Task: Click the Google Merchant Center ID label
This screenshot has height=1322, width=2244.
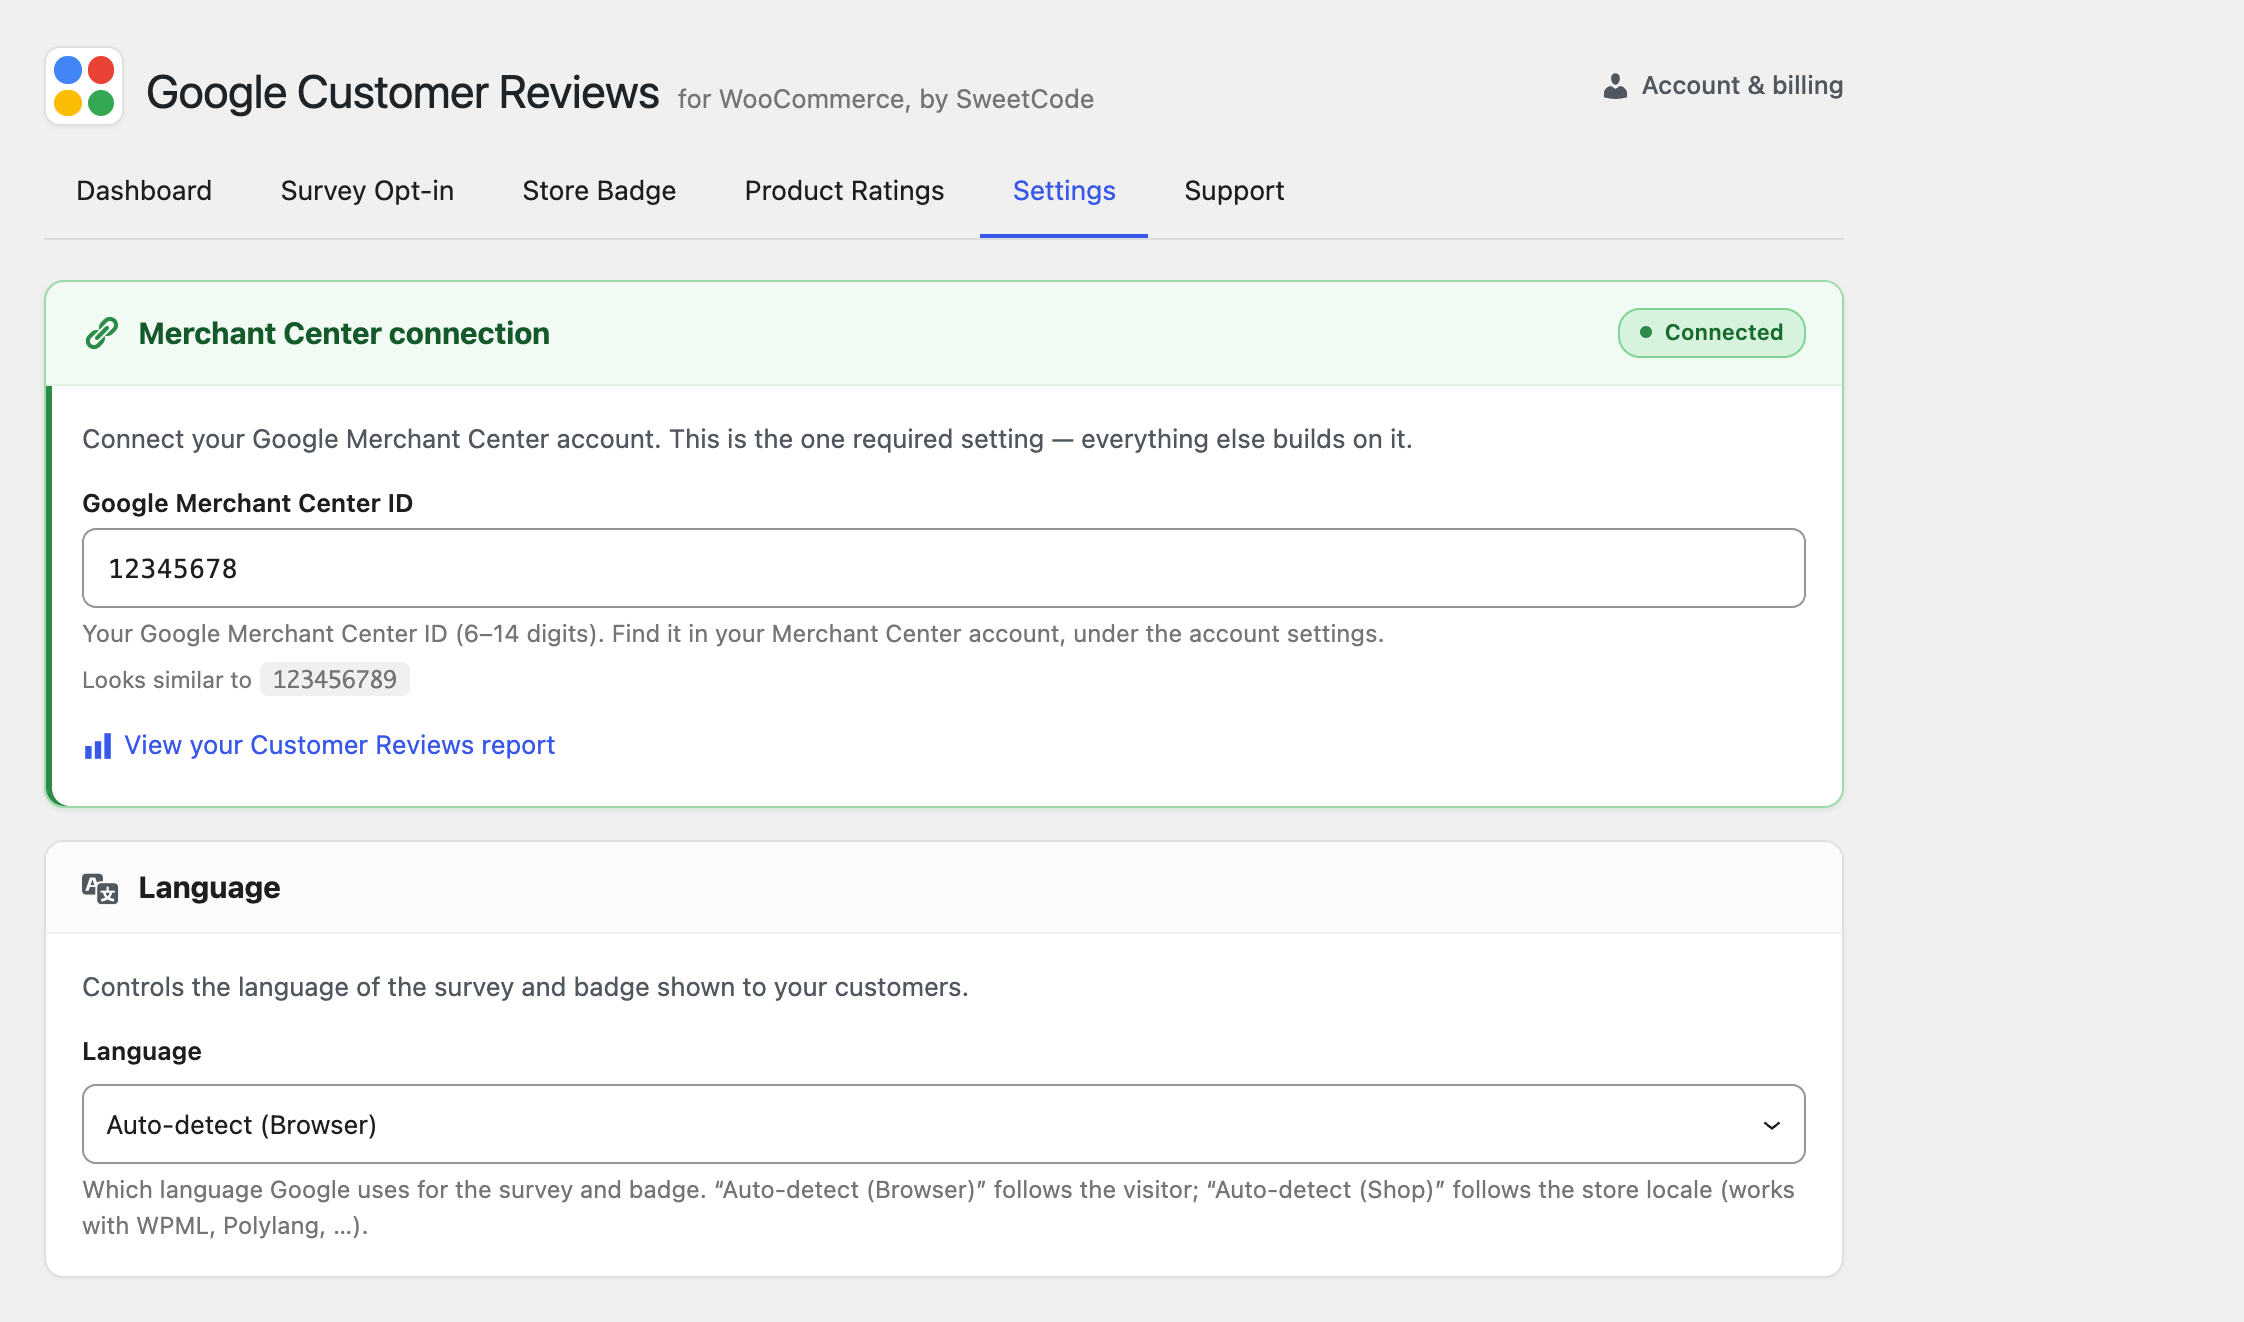Action: (247, 503)
